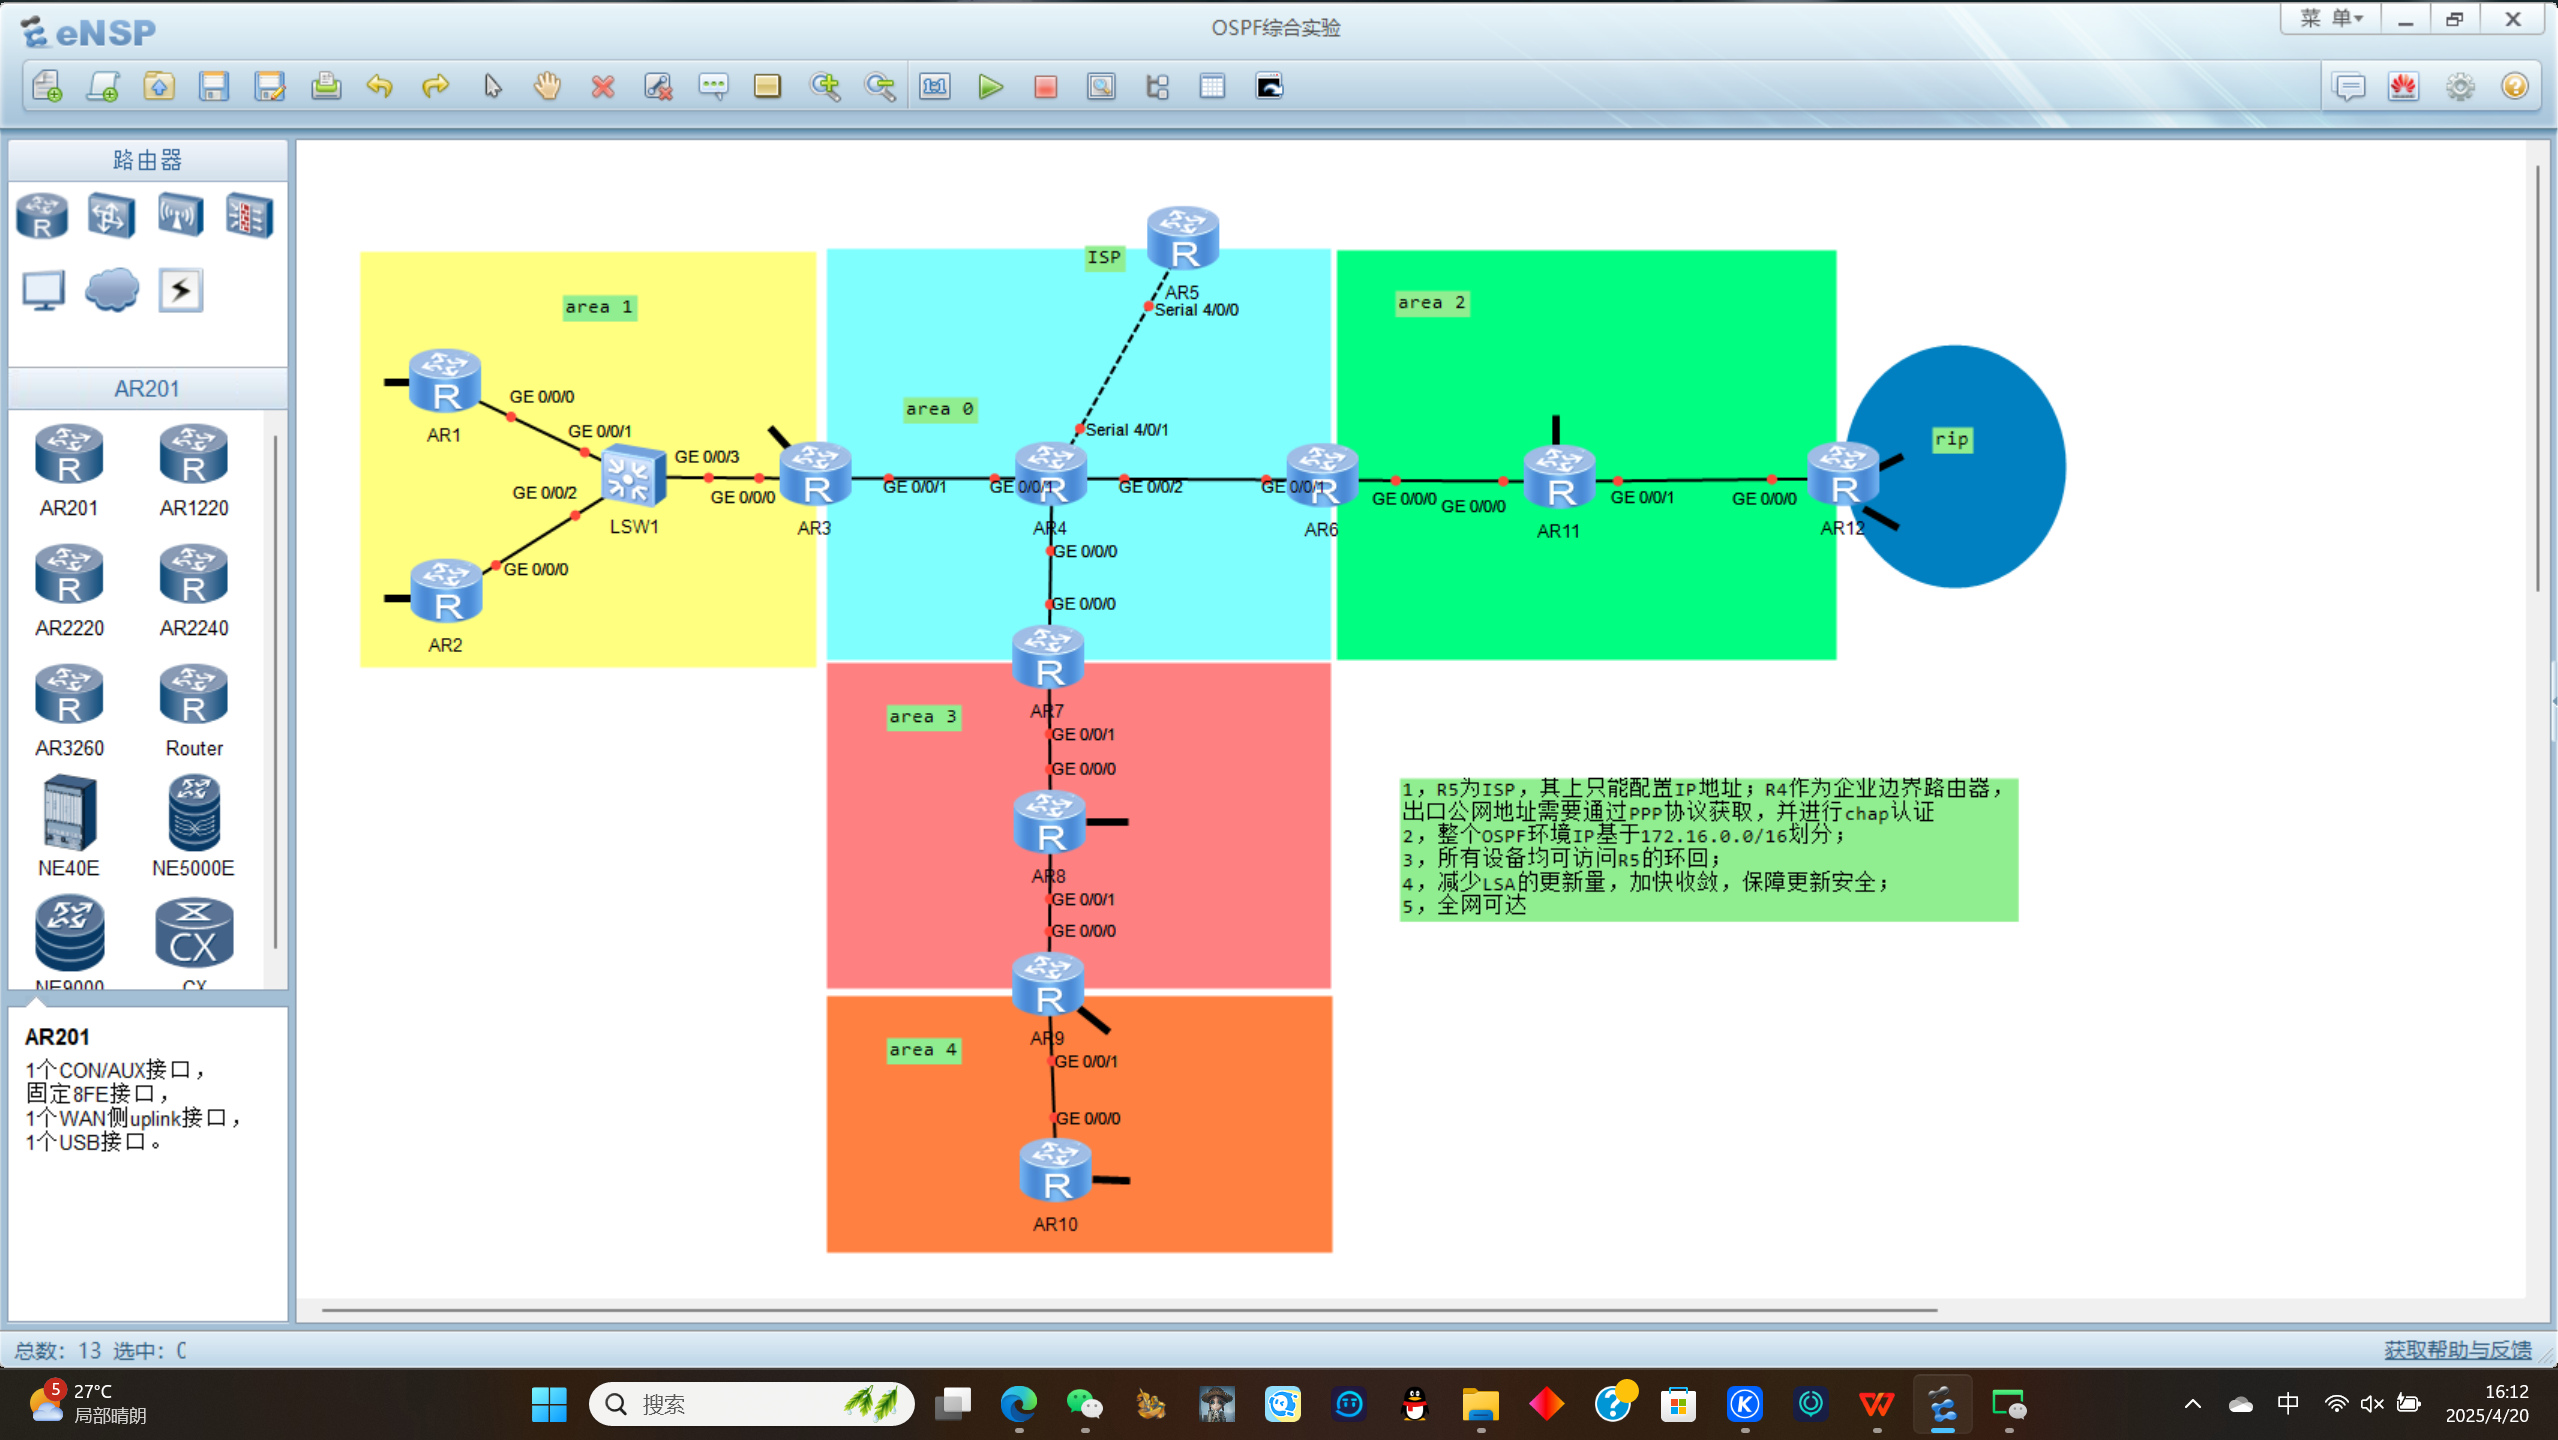Click the Save topology floppy icon

[214, 87]
